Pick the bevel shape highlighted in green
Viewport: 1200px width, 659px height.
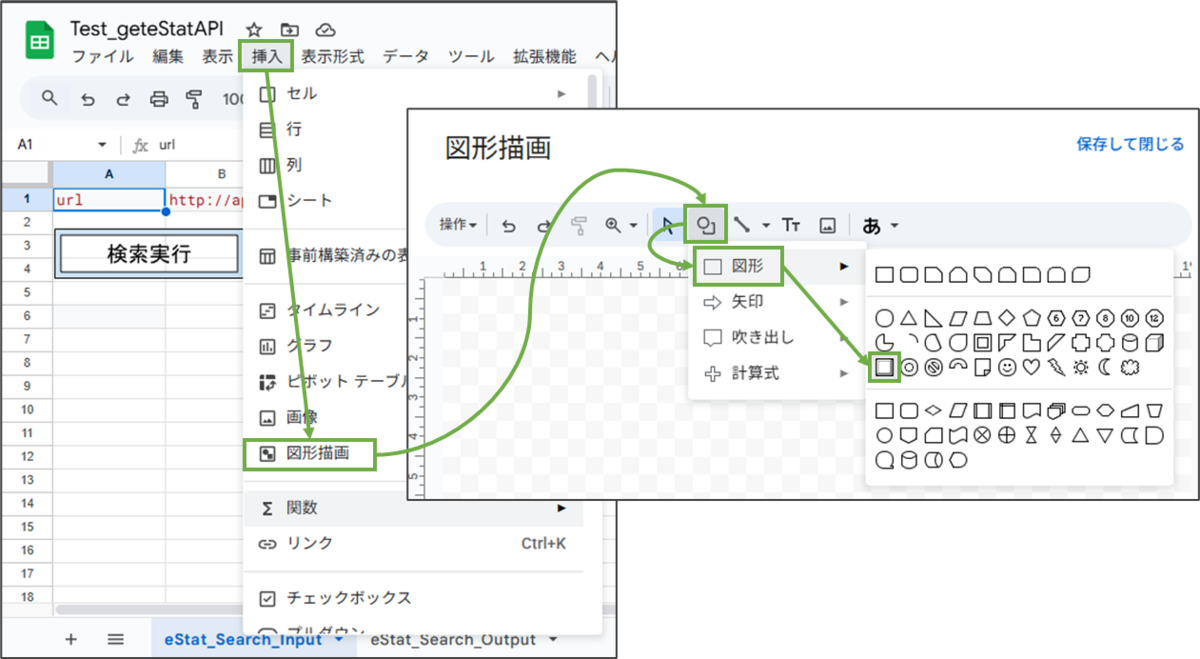point(884,367)
